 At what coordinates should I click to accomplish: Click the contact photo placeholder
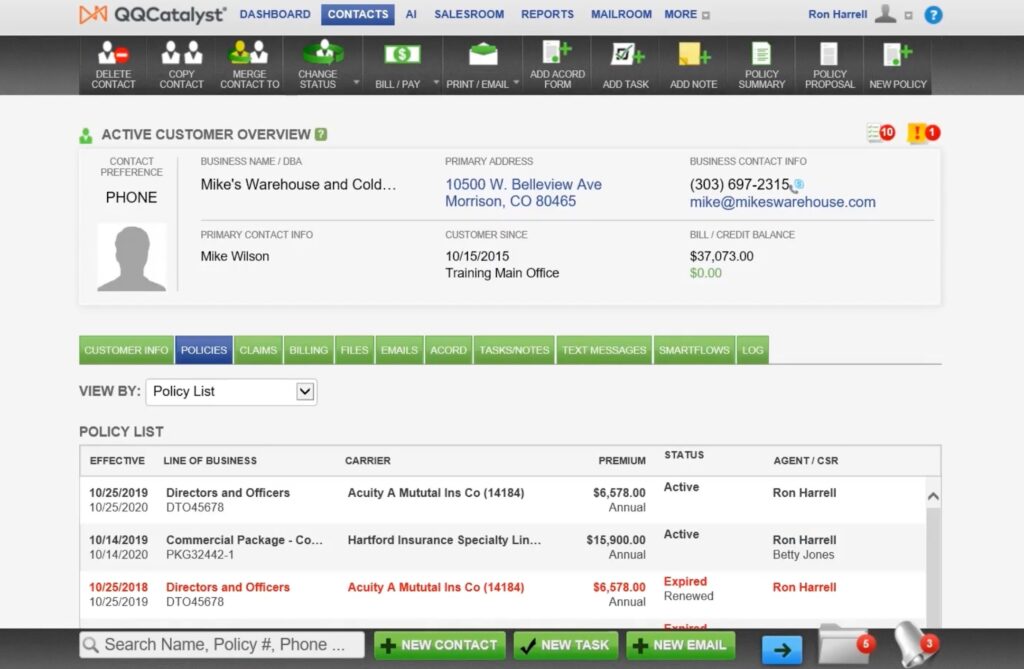click(131, 257)
